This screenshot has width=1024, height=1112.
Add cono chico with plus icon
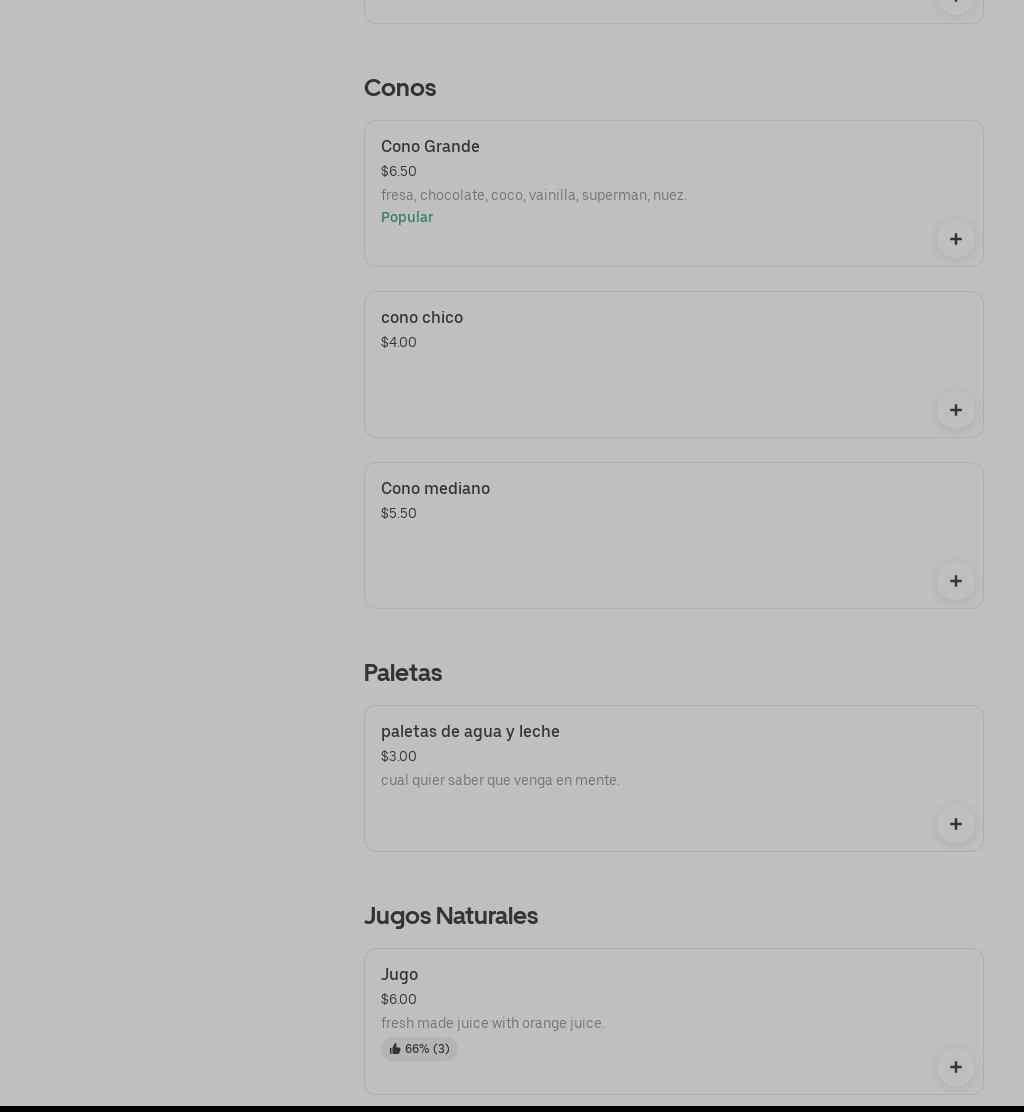tap(955, 410)
